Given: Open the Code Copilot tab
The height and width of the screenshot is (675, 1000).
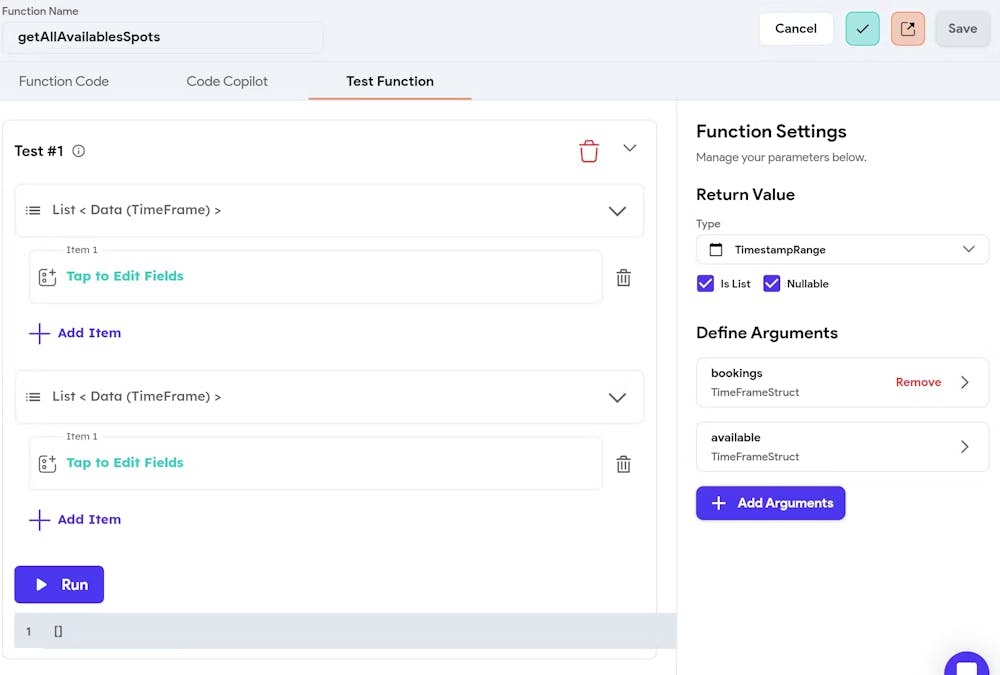Looking at the screenshot, I should coord(226,81).
